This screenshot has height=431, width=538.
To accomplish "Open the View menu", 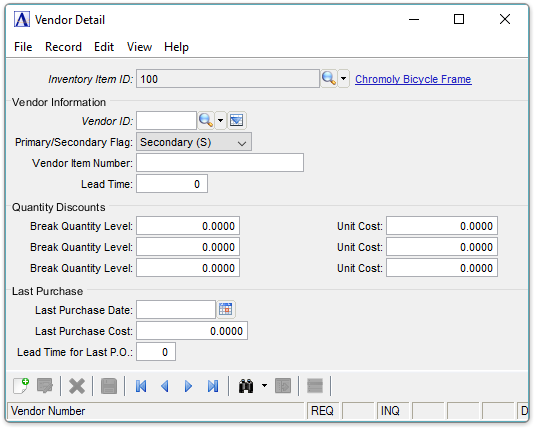I will (139, 47).
